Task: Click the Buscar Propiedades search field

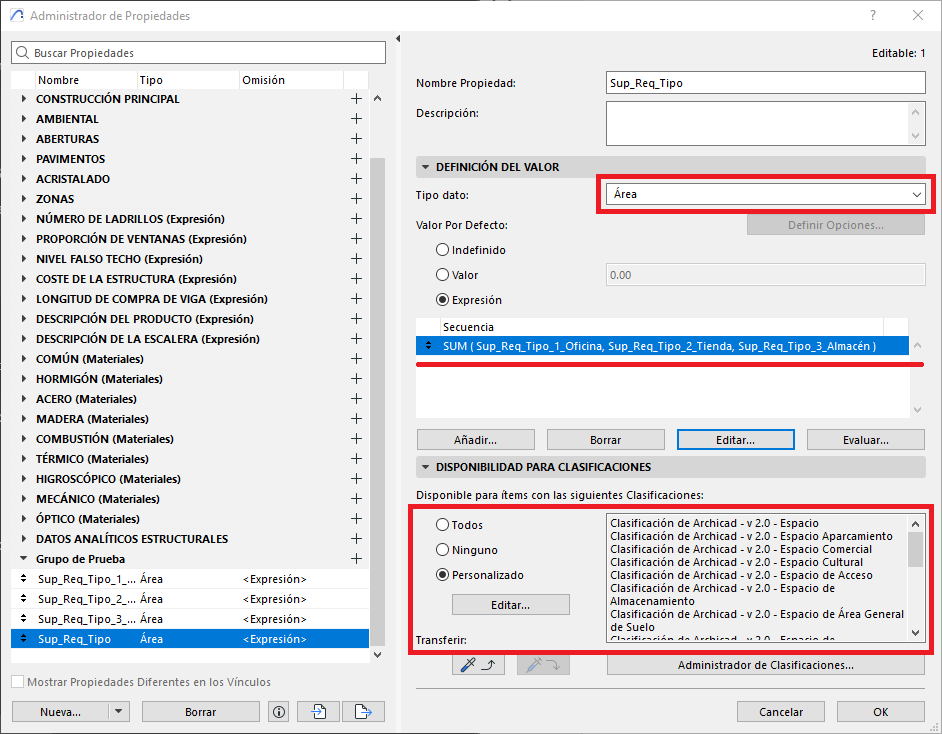Action: 198,53
